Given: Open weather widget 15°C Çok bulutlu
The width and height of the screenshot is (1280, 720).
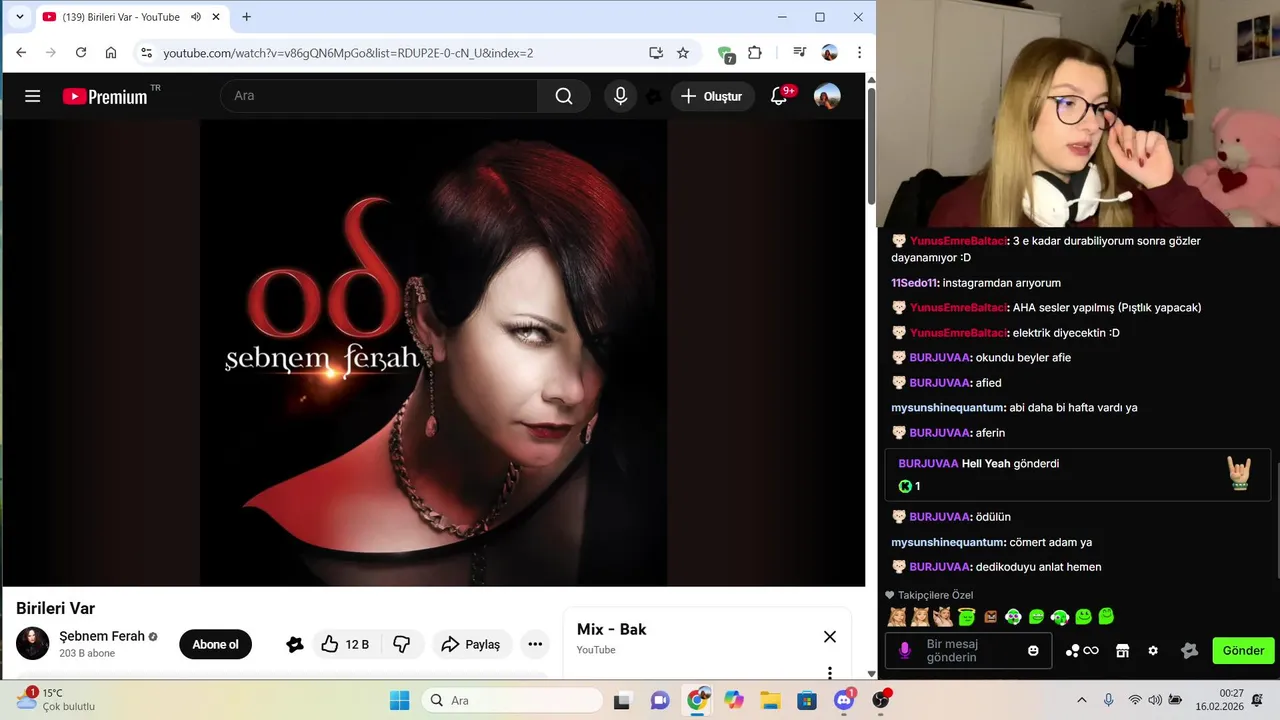Looking at the screenshot, I should (x=56, y=699).
